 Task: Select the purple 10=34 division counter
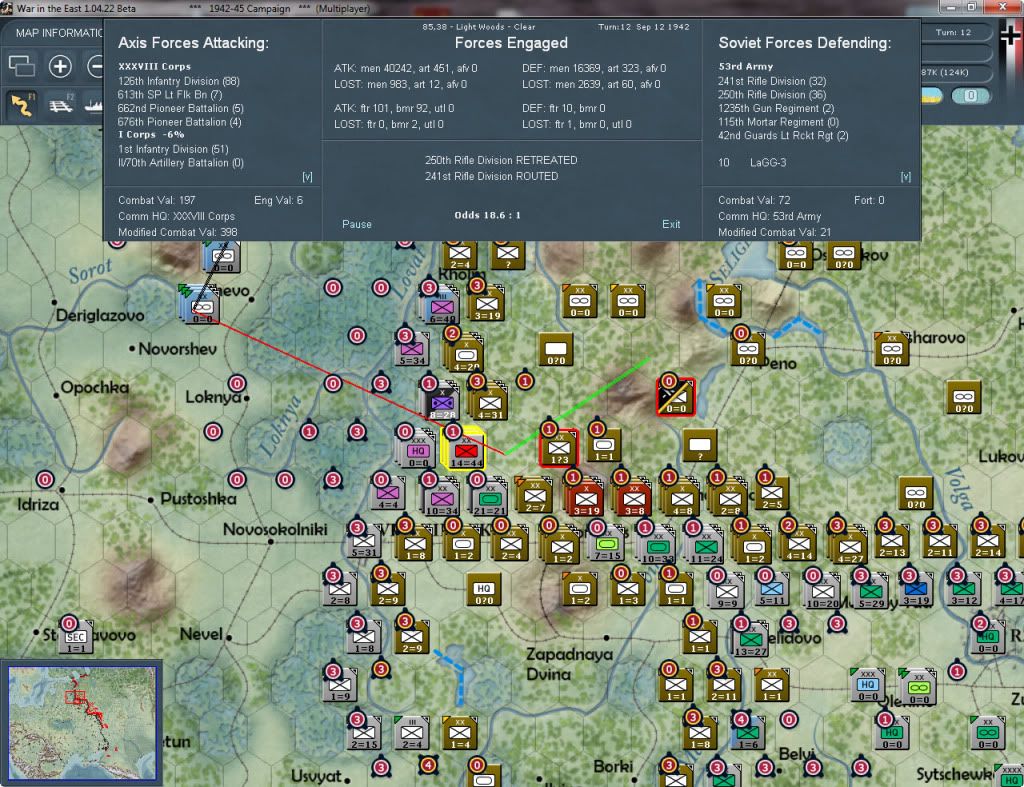pyautogui.click(x=441, y=498)
